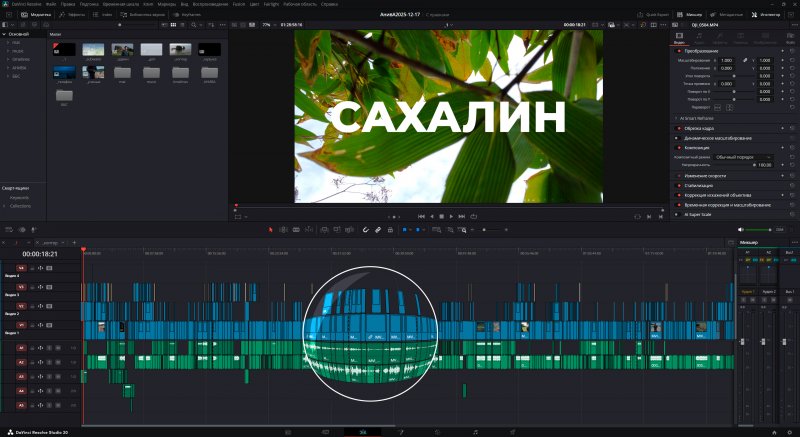Click the blue marker icon

(418, 230)
